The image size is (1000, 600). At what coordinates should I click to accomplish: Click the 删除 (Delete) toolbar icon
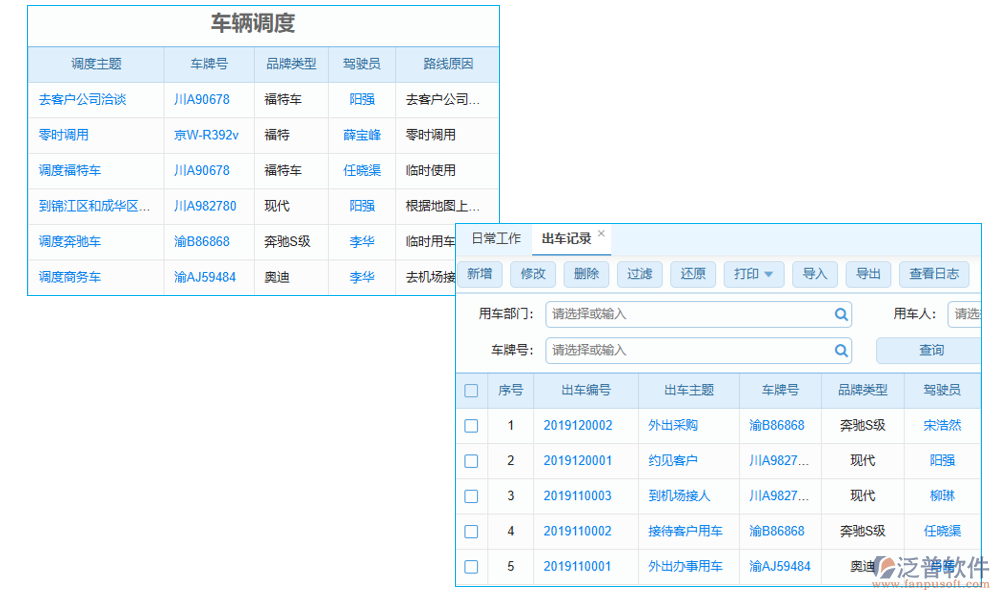click(x=586, y=274)
